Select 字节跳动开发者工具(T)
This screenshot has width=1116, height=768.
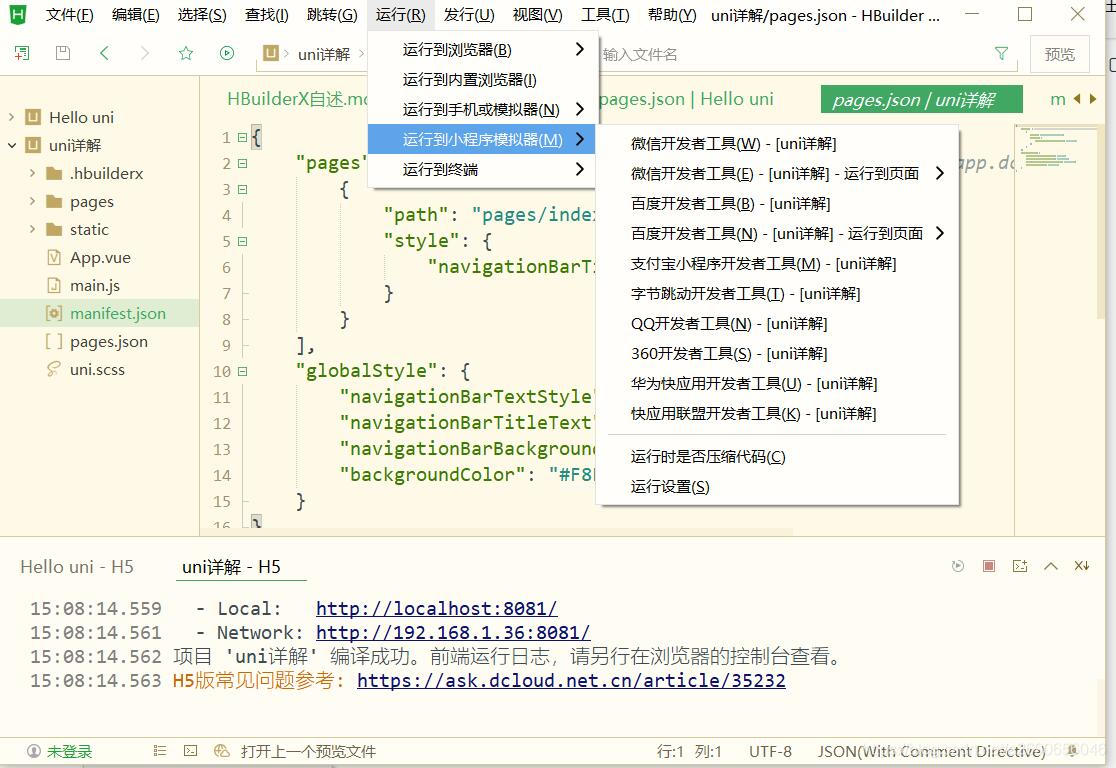click(778, 294)
